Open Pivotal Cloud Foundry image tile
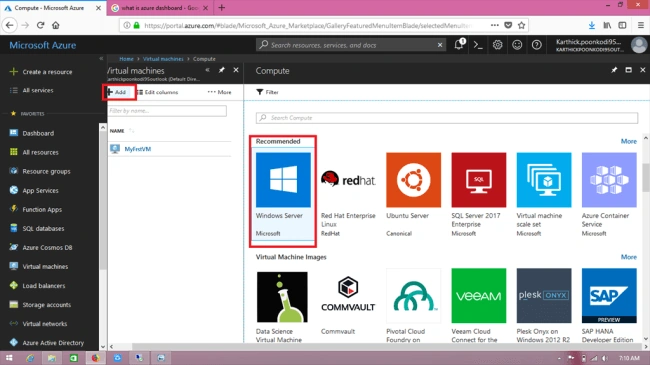650x365 pixels. coord(413,305)
